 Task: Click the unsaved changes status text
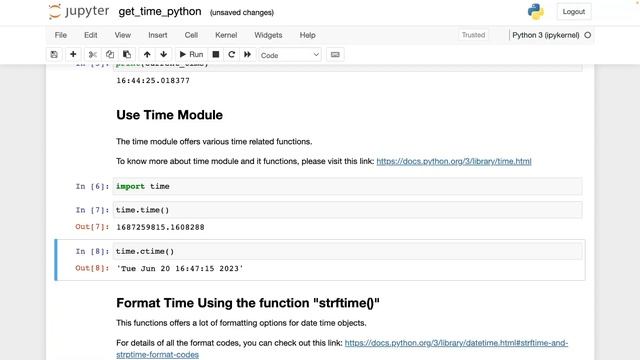242,13
